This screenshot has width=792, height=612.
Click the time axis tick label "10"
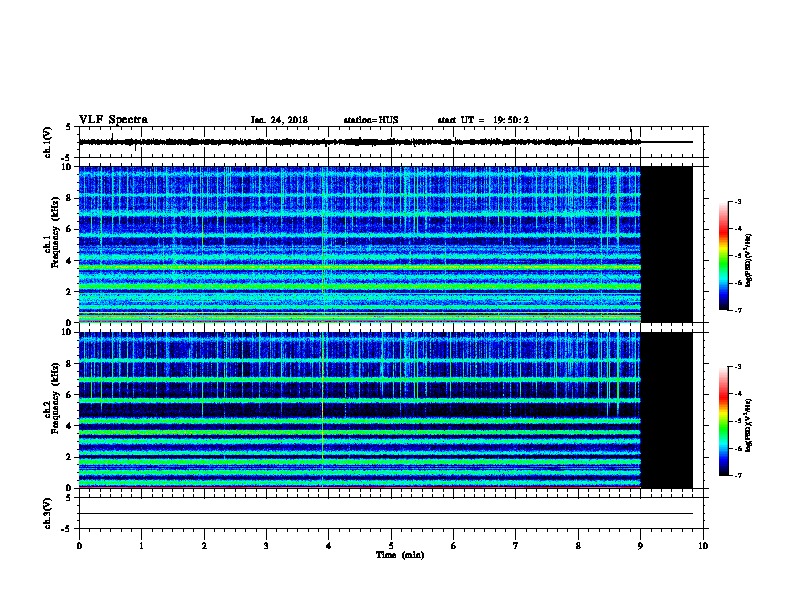click(x=703, y=546)
